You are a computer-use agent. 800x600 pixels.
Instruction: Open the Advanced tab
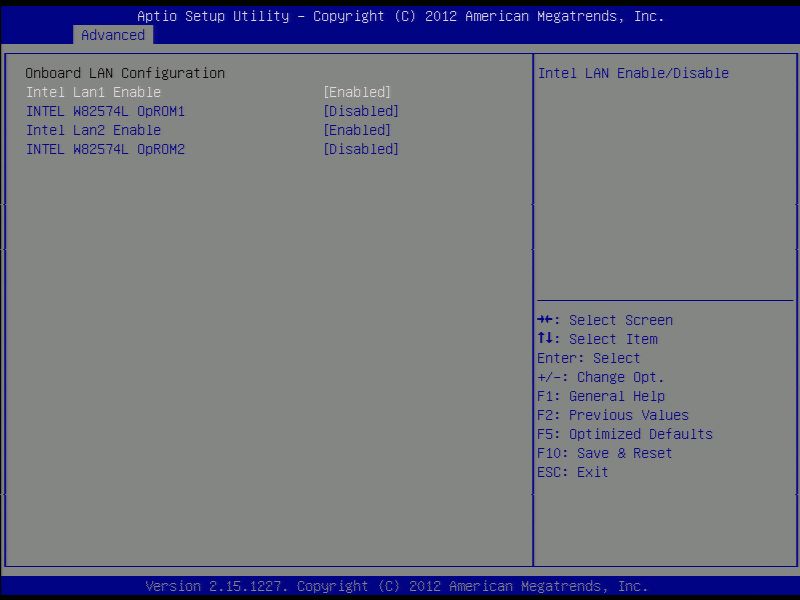coord(113,35)
